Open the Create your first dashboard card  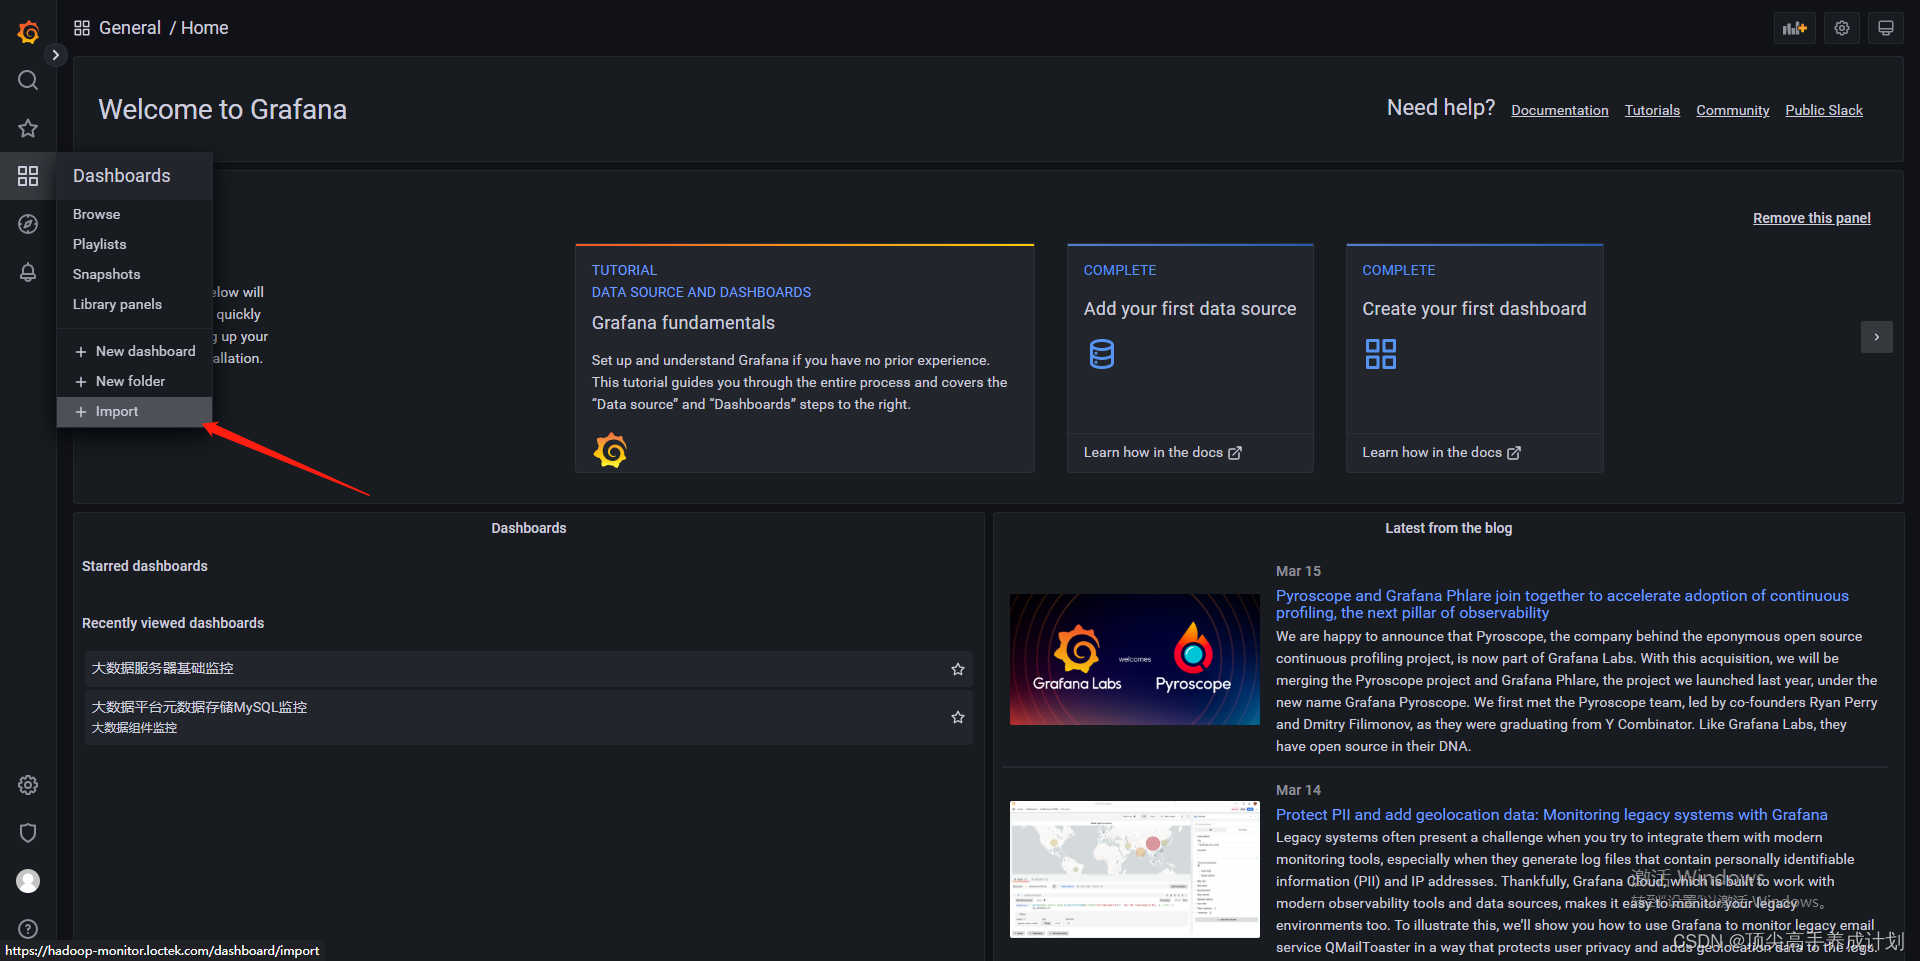(x=1474, y=358)
